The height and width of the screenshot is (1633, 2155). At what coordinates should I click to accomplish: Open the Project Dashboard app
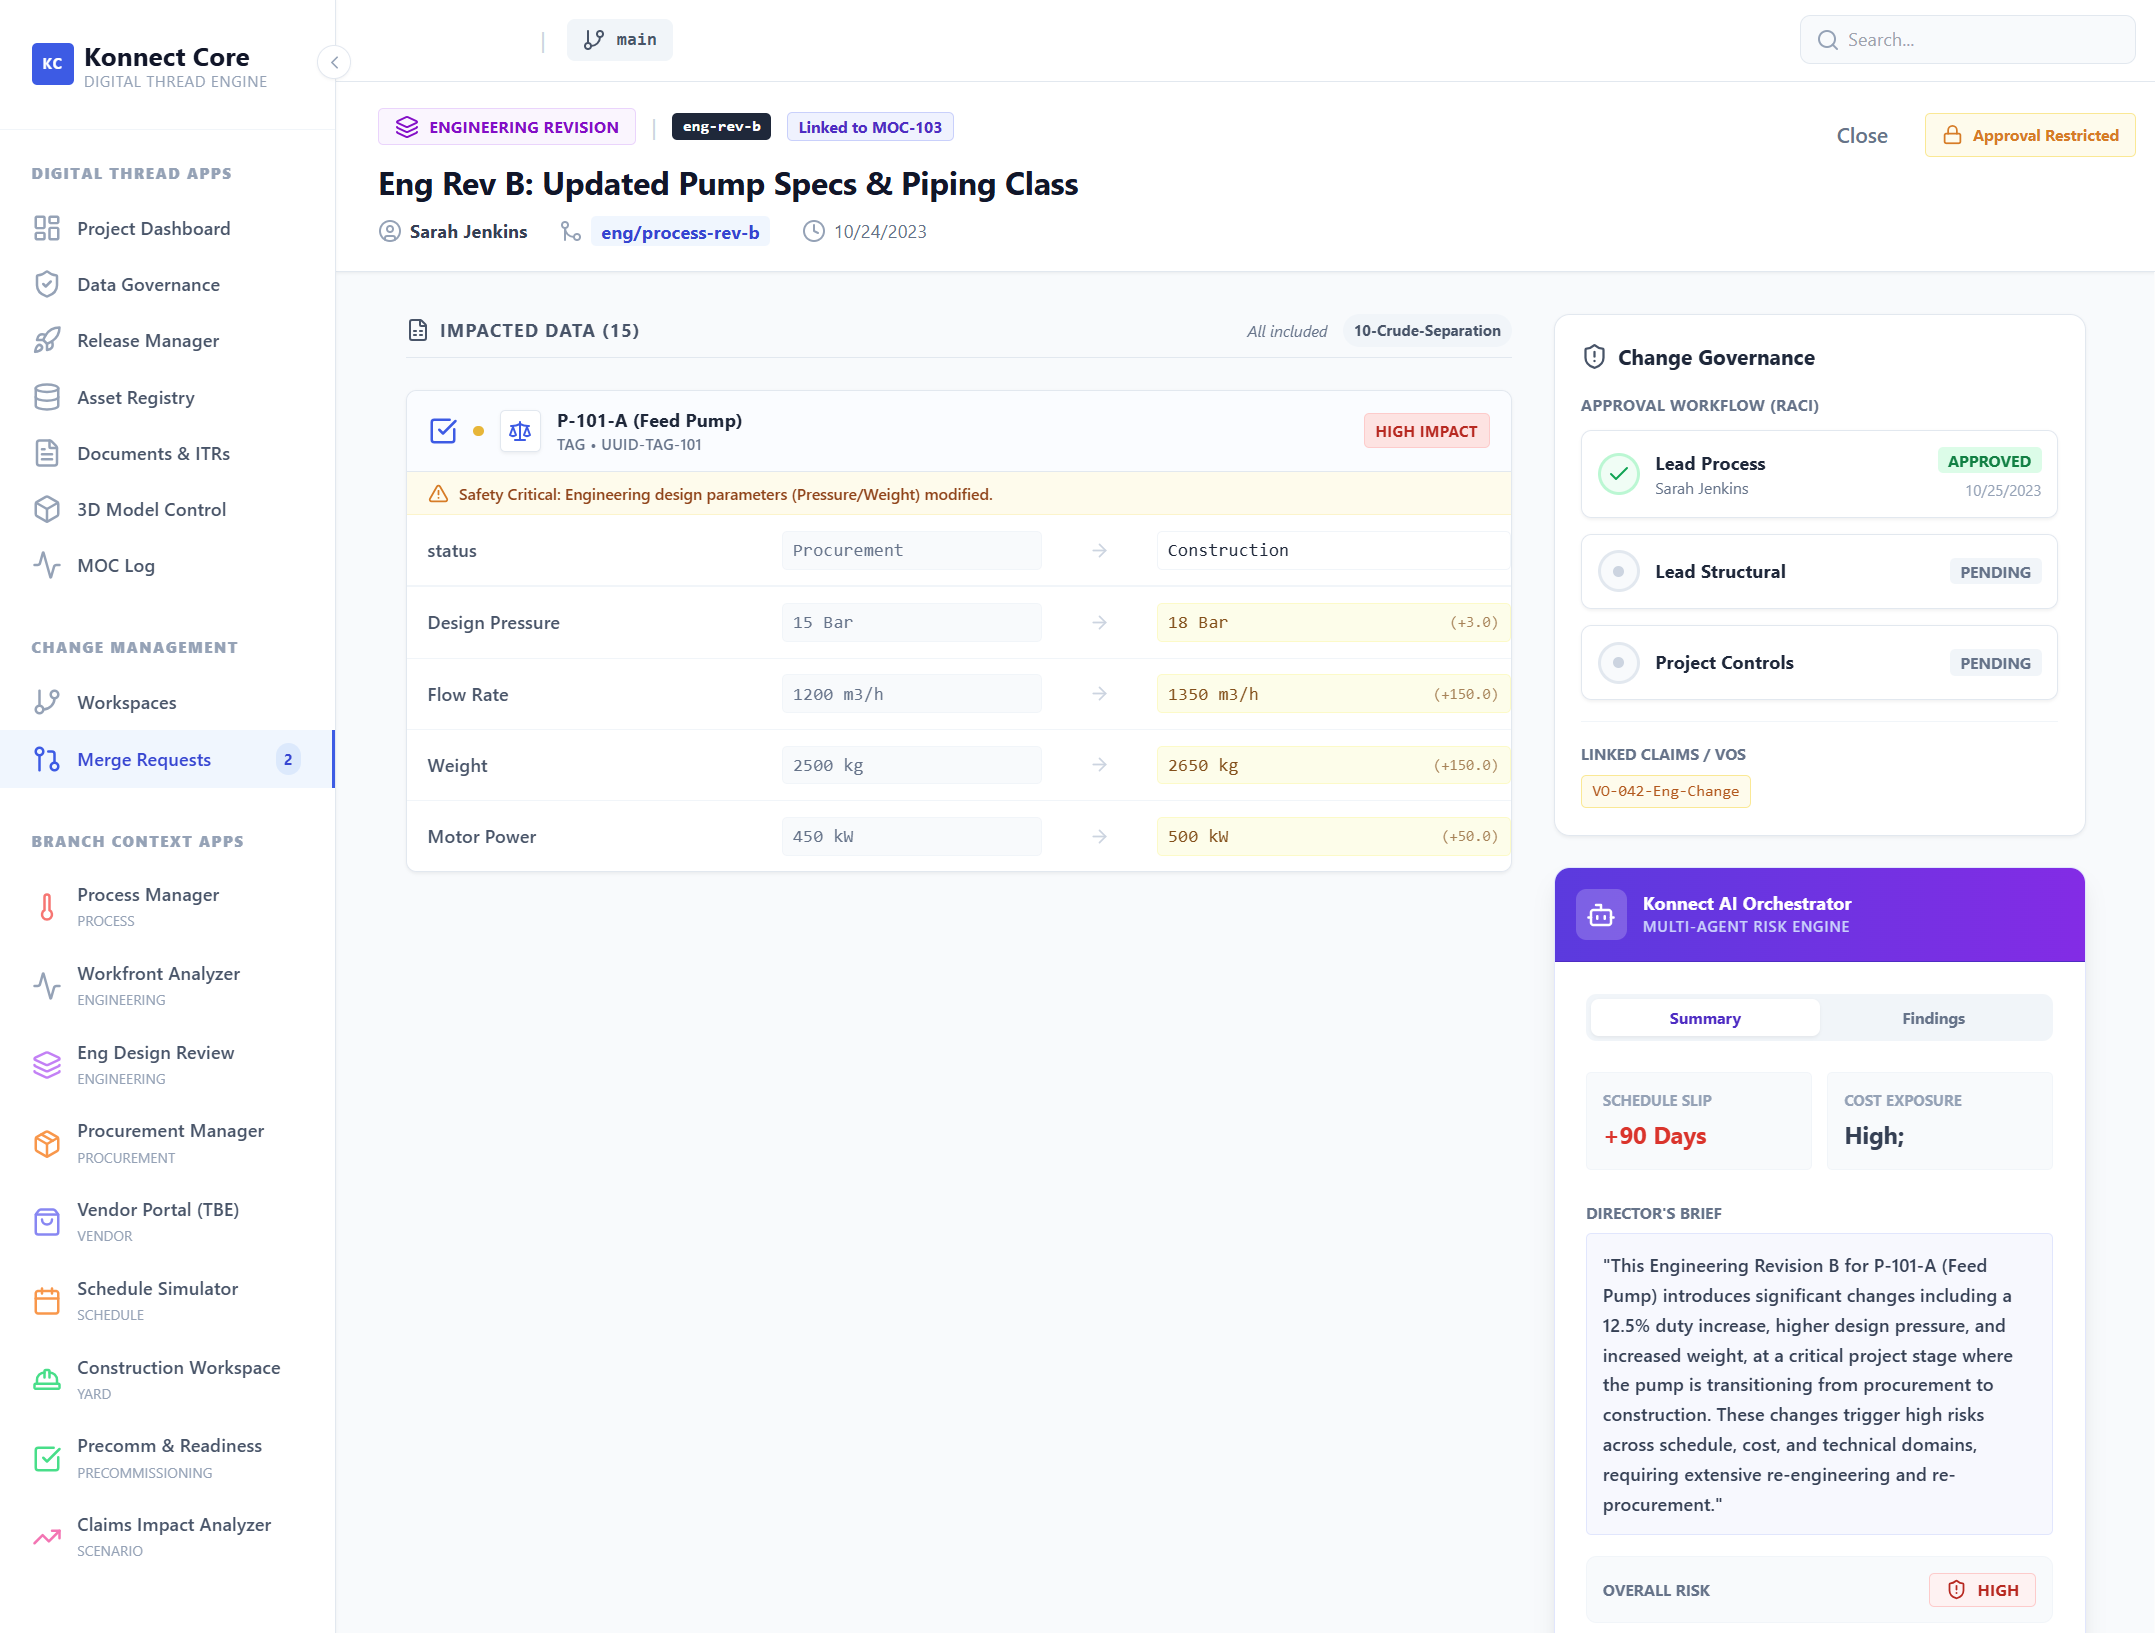click(152, 228)
